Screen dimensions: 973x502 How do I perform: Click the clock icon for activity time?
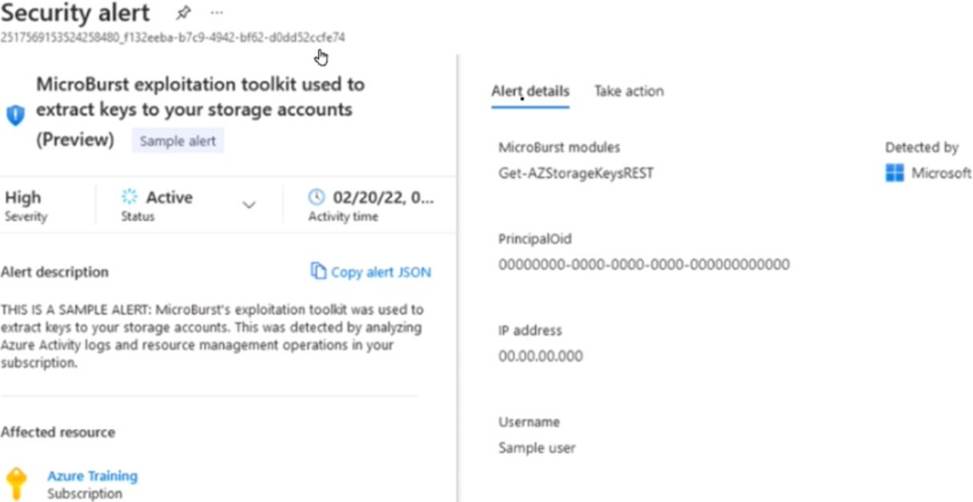(316, 197)
